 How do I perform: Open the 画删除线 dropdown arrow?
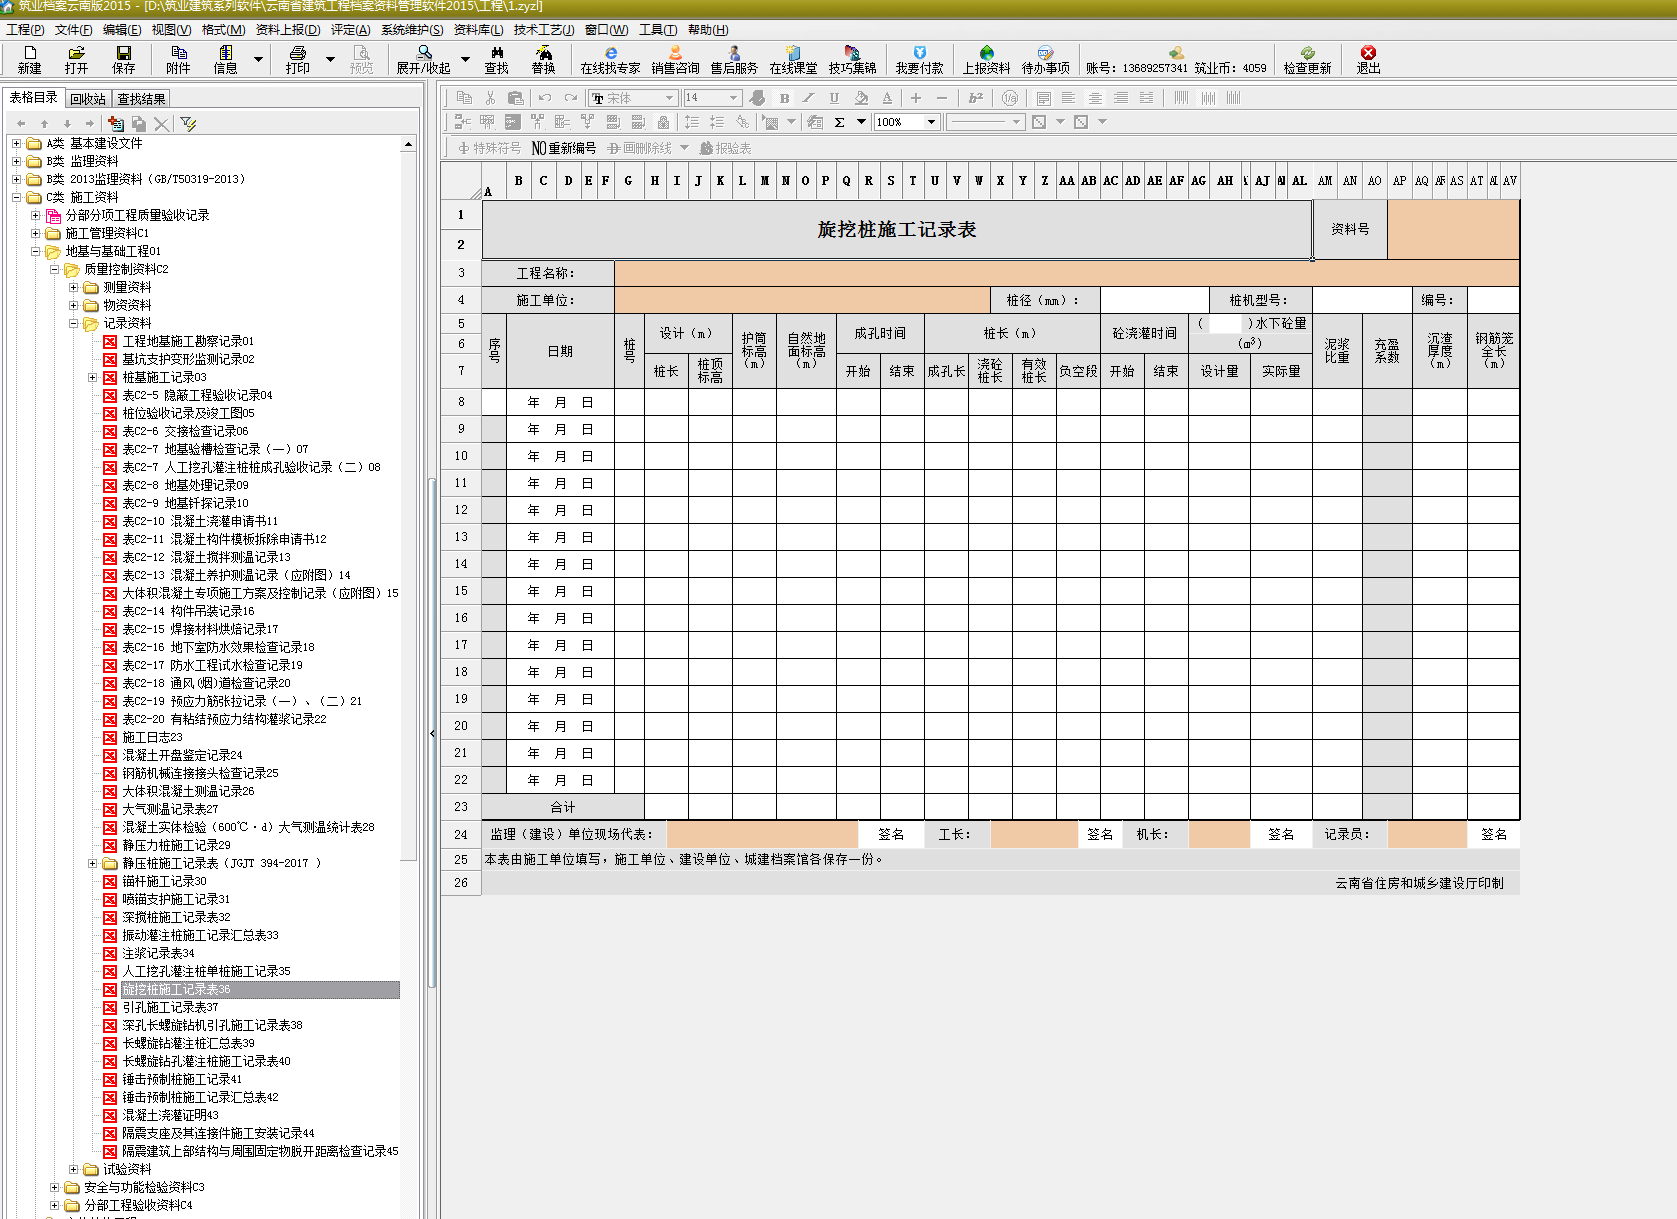(684, 148)
